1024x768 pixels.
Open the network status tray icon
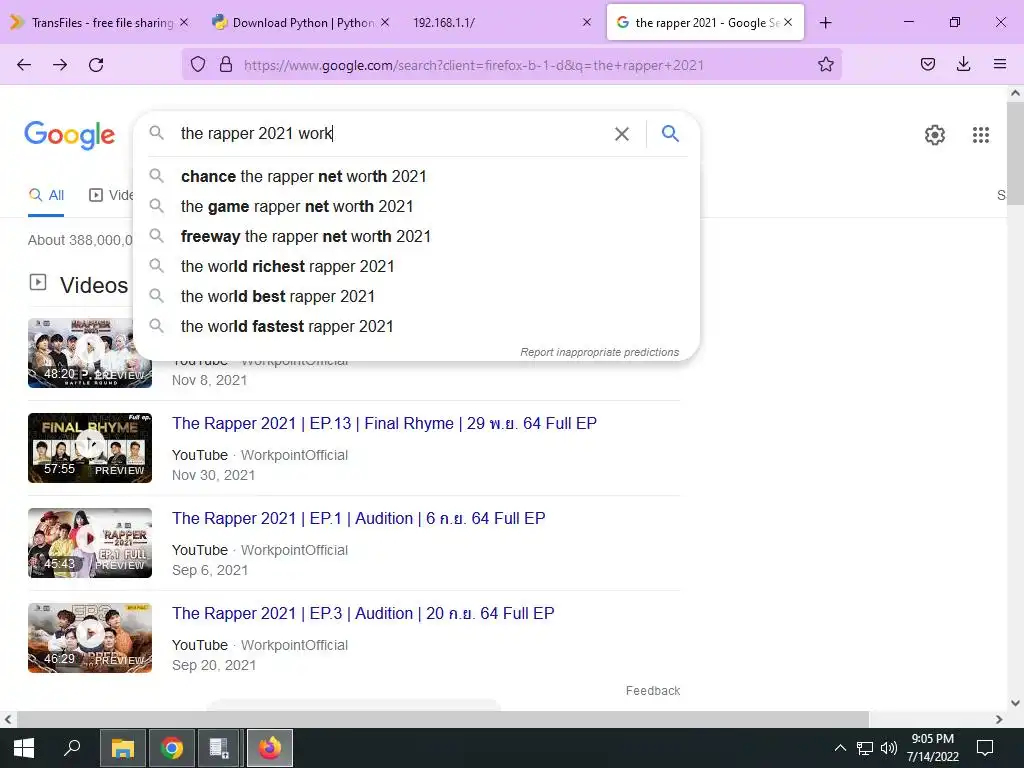click(x=865, y=748)
